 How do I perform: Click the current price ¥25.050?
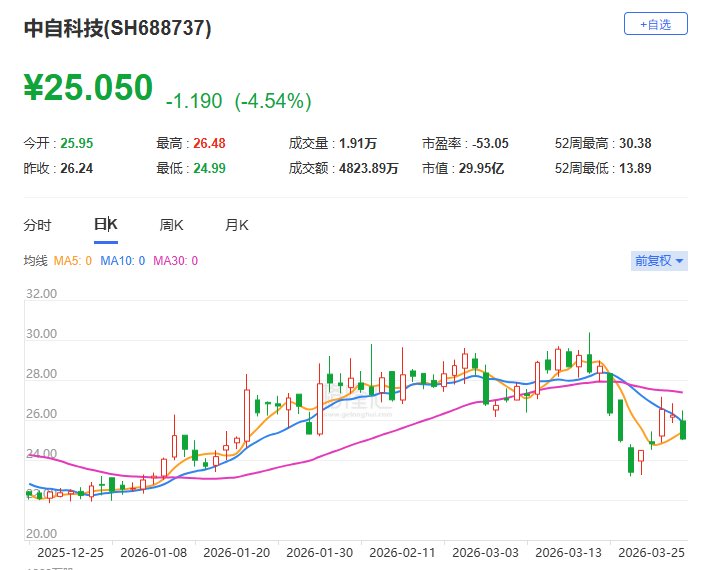tap(88, 88)
